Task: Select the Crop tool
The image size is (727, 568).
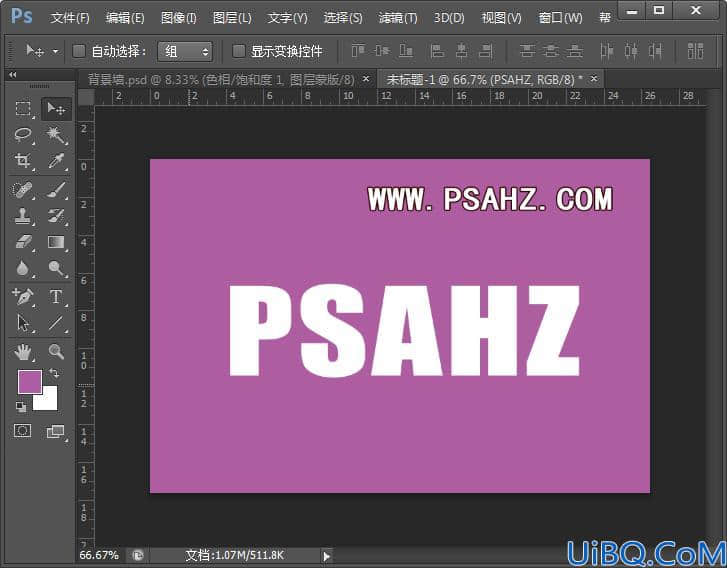Action: click(x=23, y=160)
